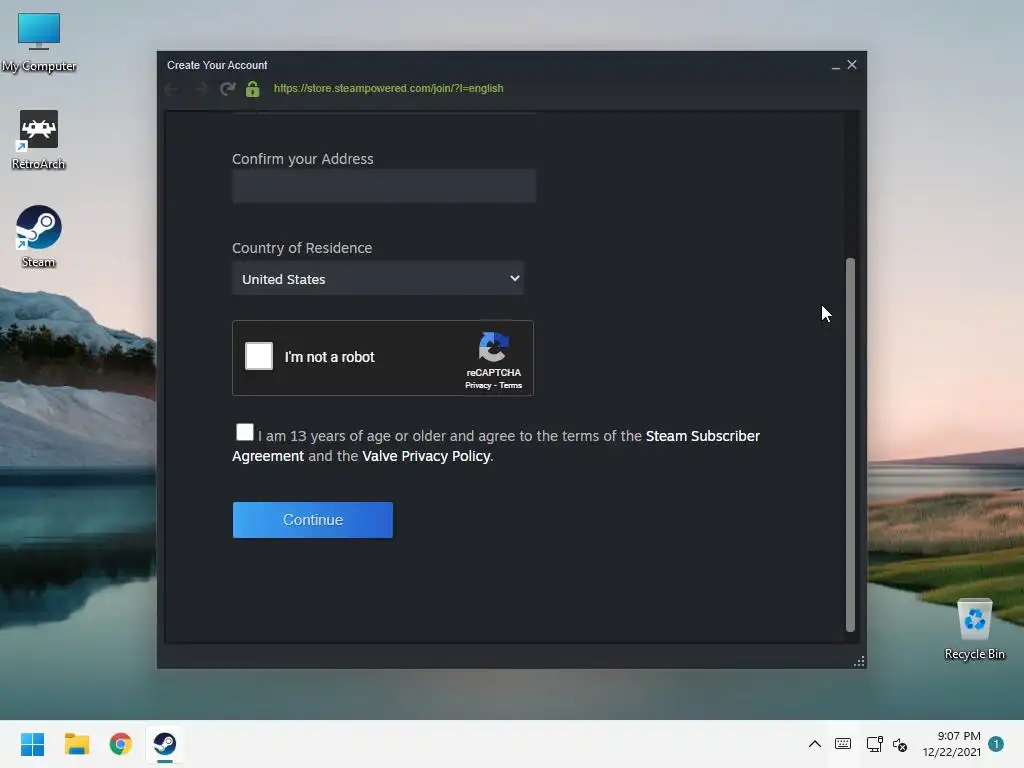
Task: Open the reCAPTCHA Privacy link
Action: click(x=477, y=385)
